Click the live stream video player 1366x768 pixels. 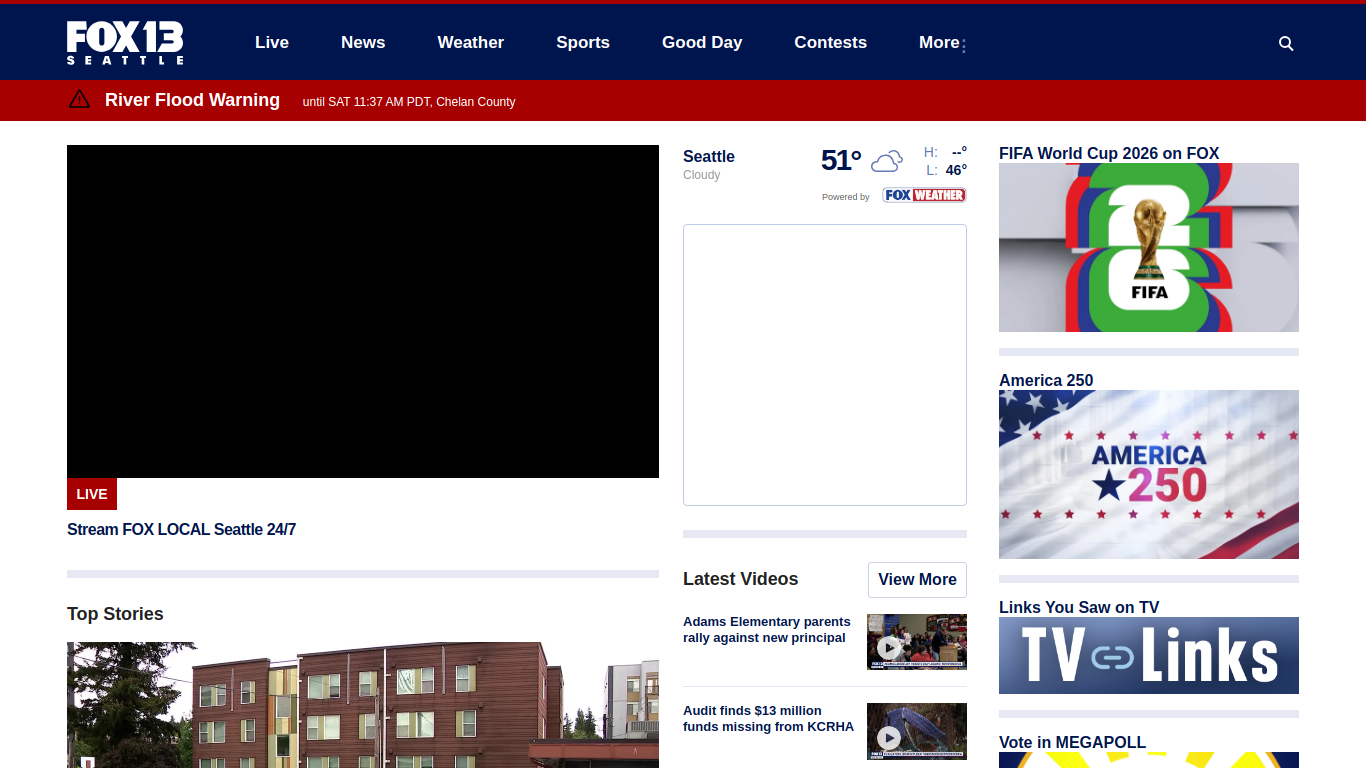[x=363, y=311]
